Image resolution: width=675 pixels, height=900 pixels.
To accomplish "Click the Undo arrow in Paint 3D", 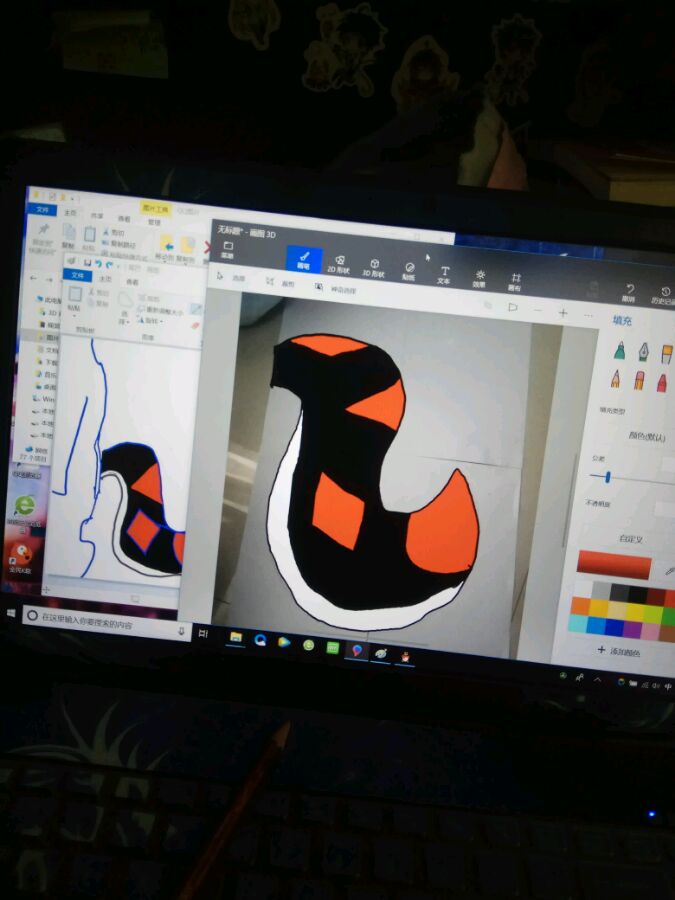I will 629,292.
